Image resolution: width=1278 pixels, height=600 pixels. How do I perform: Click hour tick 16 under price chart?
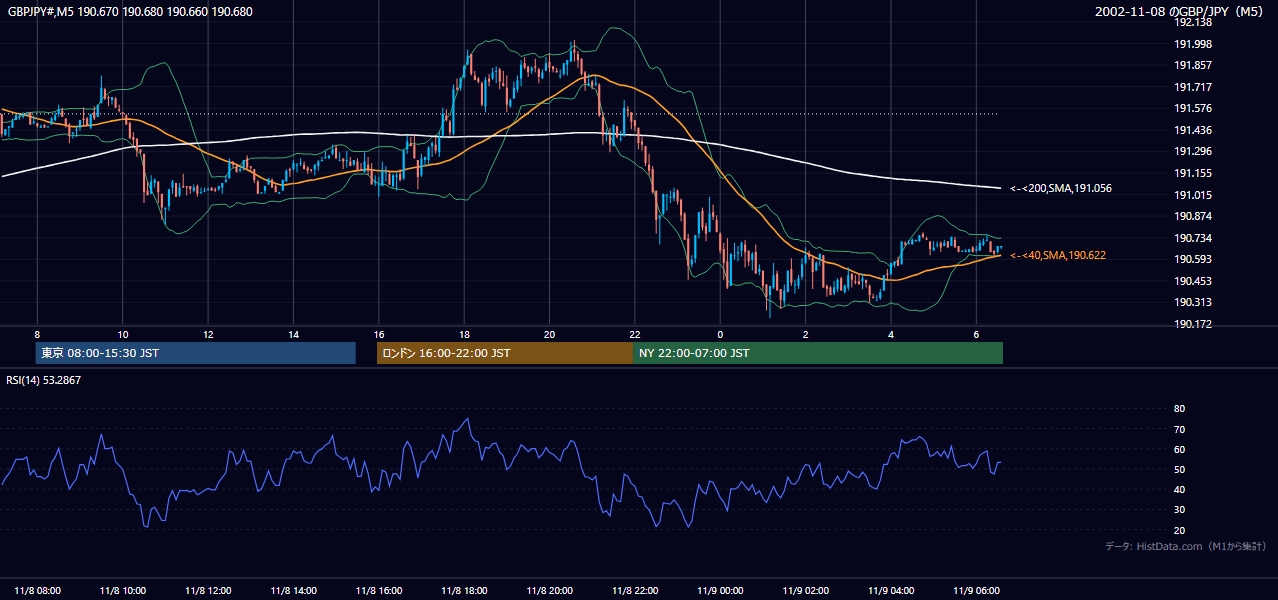379,334
